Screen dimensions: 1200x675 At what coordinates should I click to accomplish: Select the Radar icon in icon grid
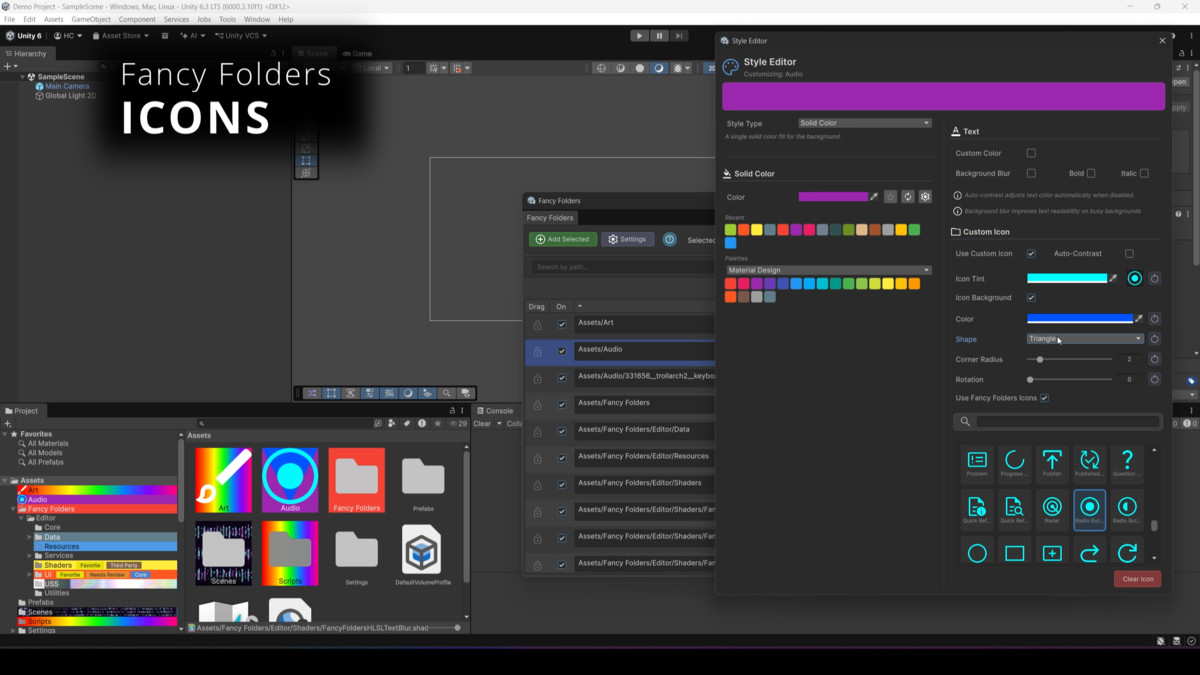[x=1052, y=509]
